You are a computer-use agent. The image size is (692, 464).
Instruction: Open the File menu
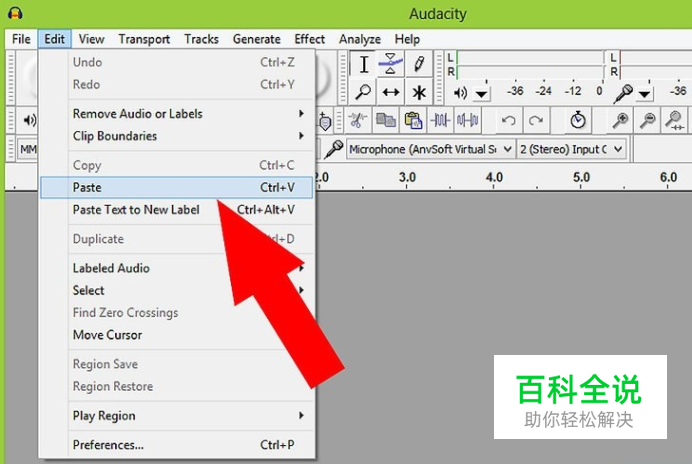[21, 39]
